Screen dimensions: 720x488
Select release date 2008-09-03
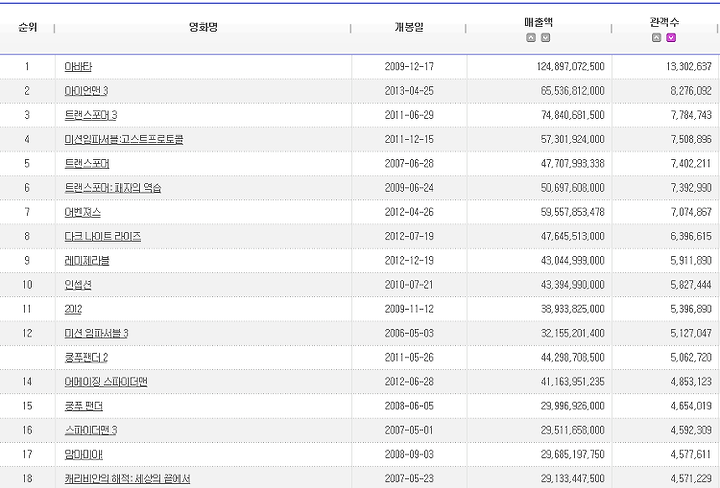409,454
